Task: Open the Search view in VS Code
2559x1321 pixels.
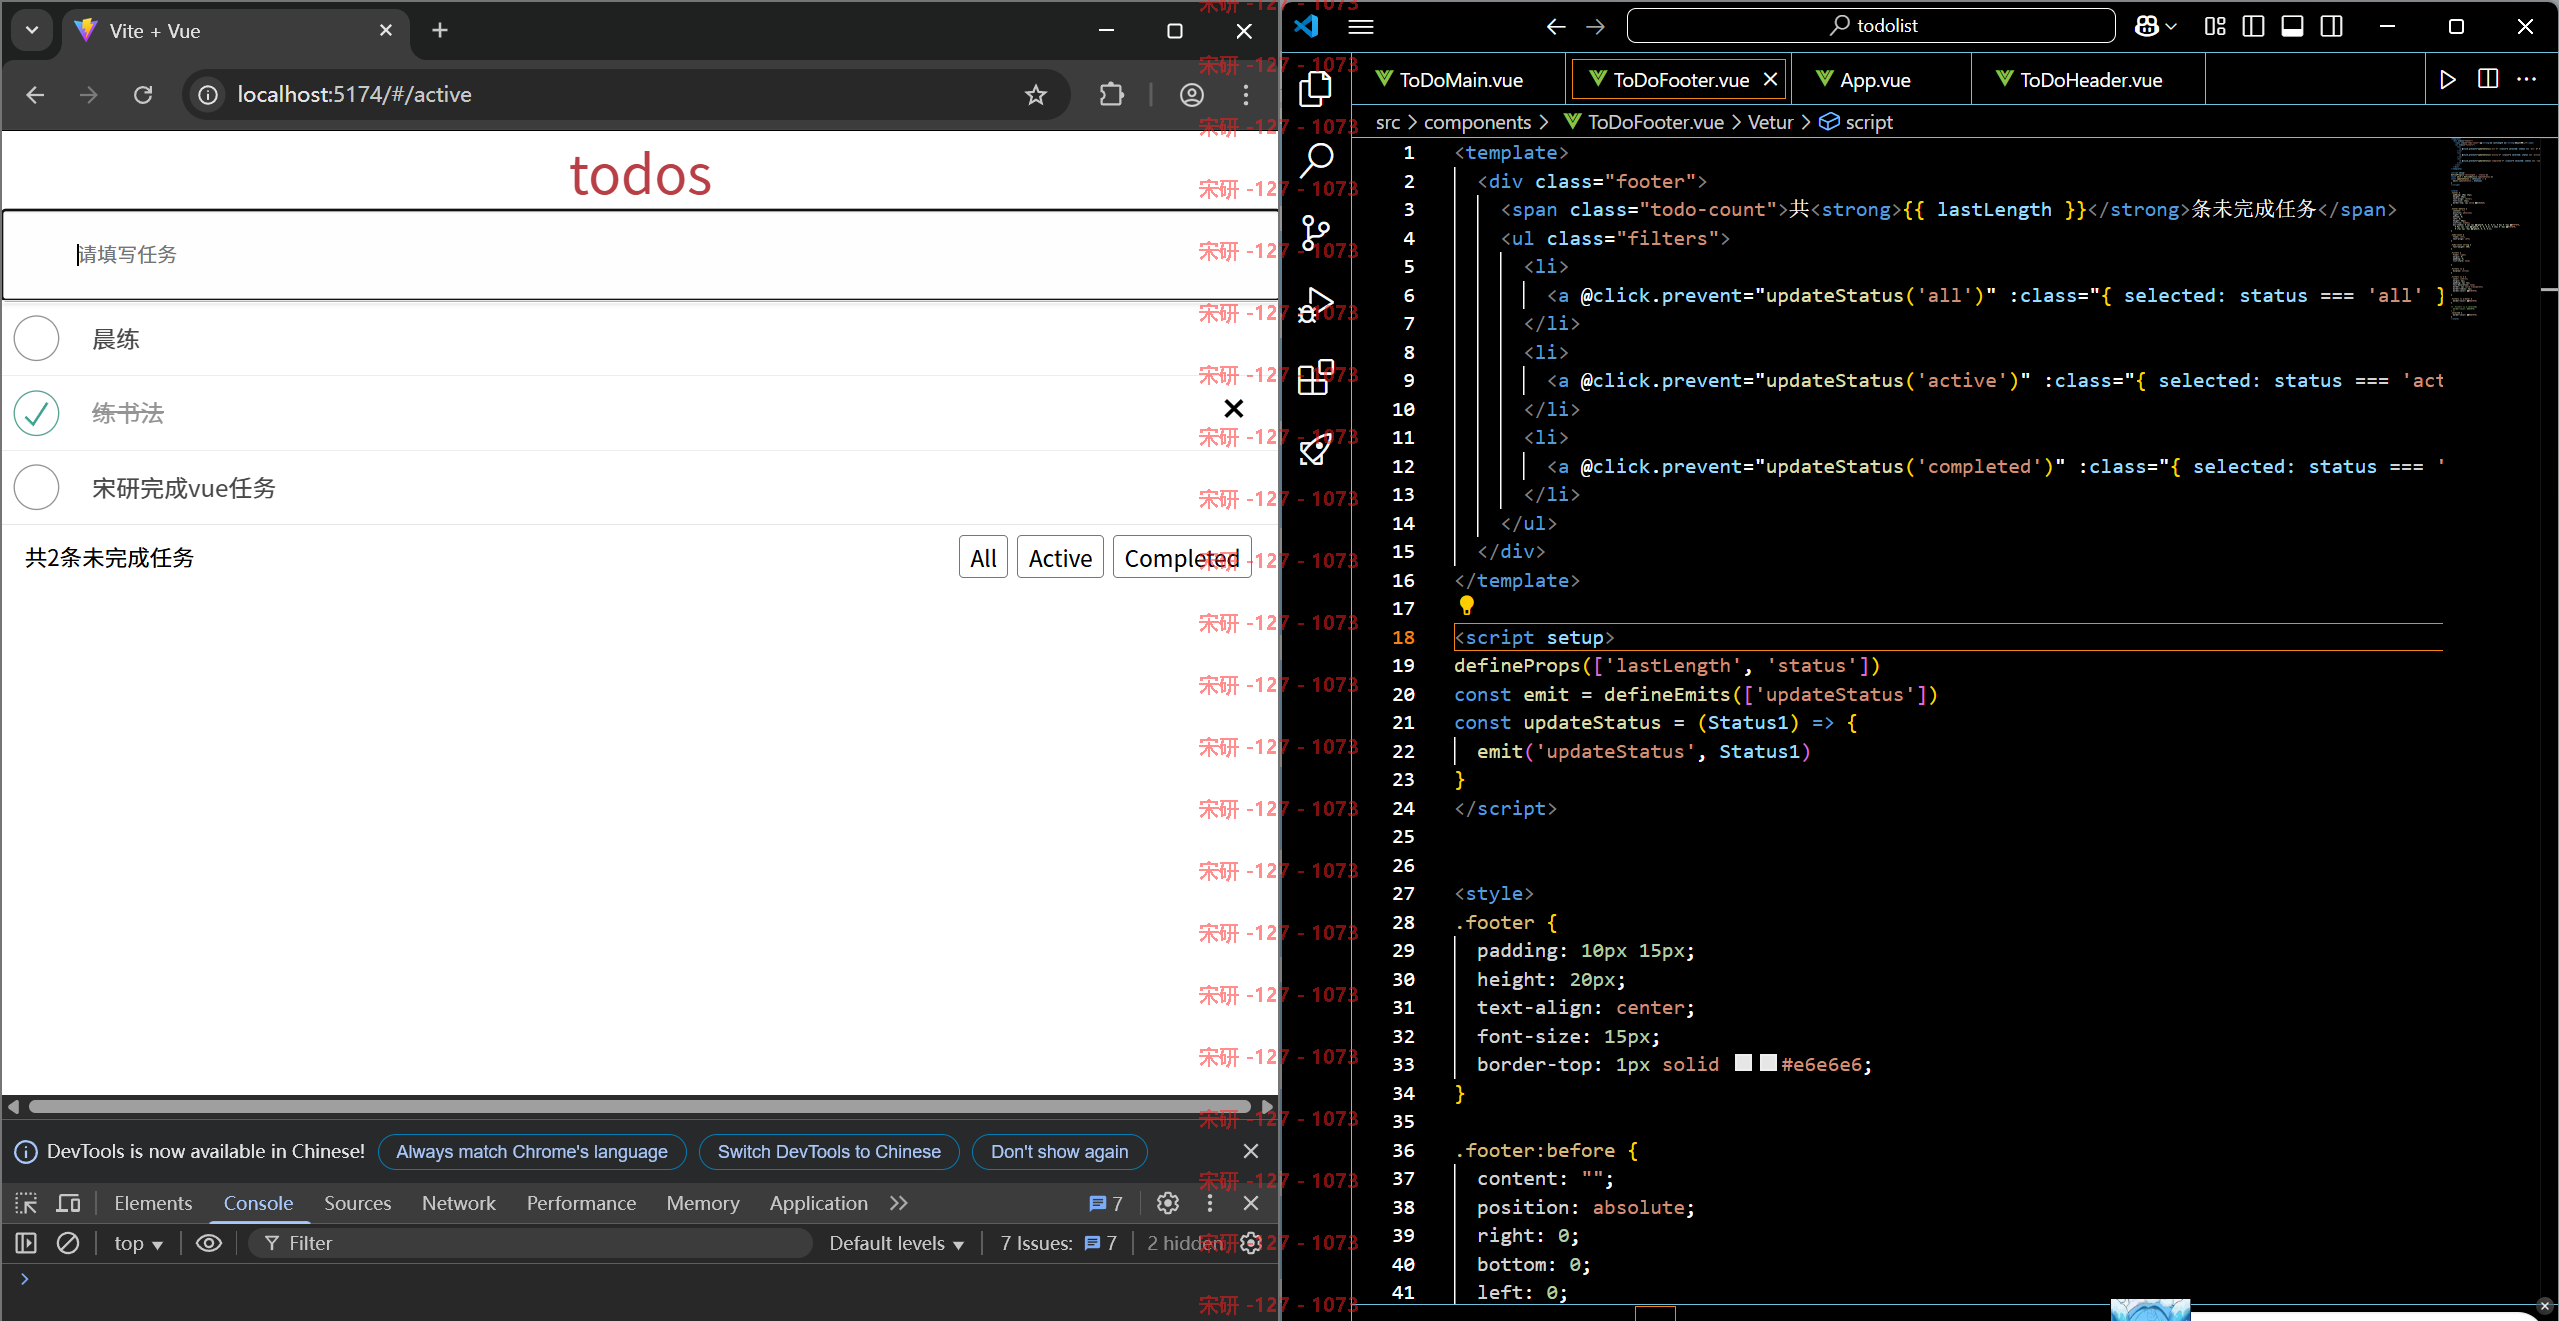Action: (1316, 160)
